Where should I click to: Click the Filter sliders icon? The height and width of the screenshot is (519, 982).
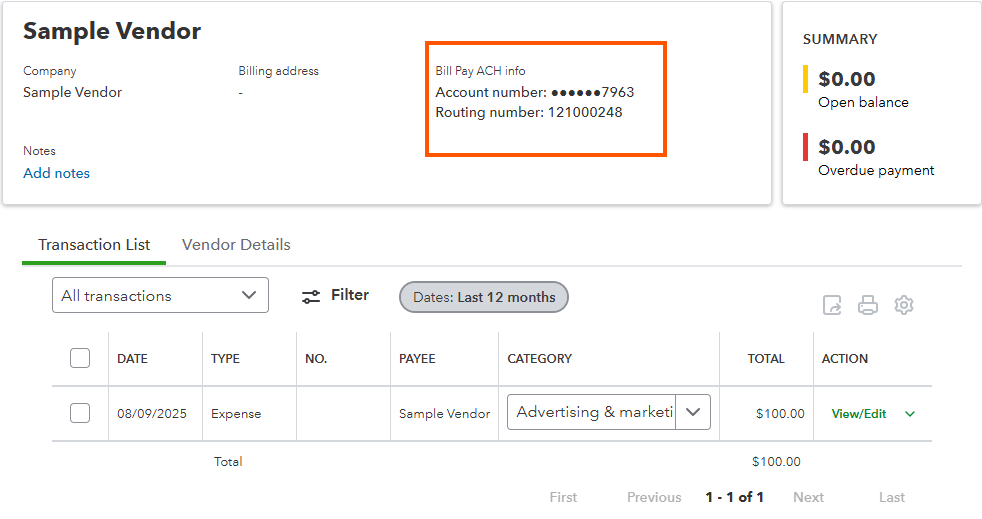311,296
